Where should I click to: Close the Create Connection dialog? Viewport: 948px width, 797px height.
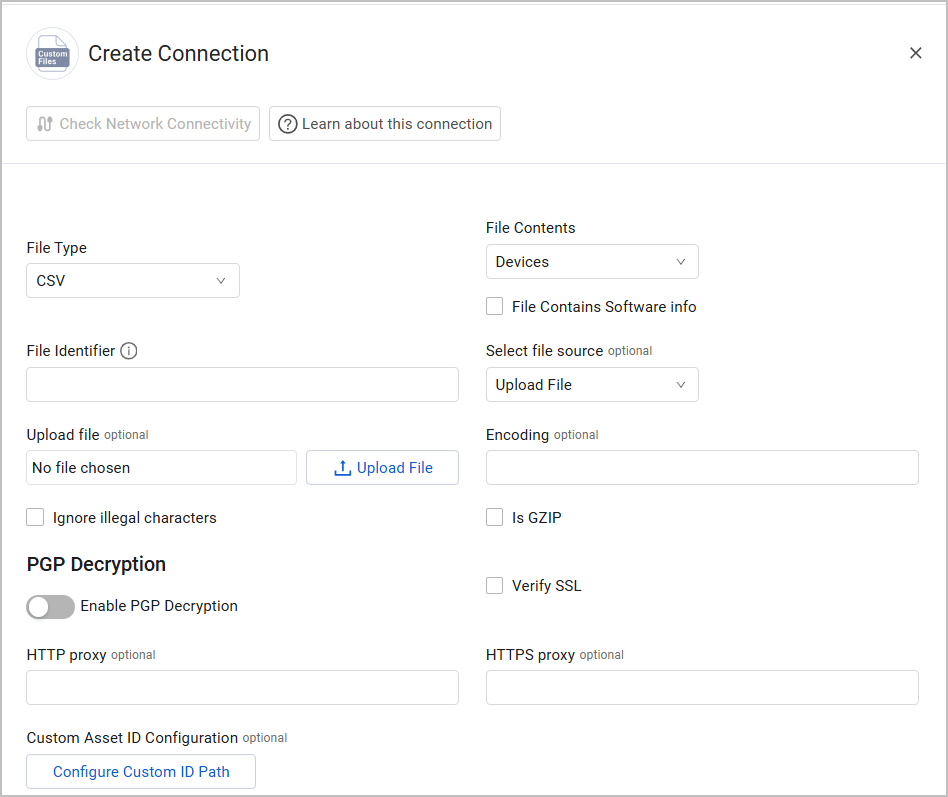click(x=915, y=53)
